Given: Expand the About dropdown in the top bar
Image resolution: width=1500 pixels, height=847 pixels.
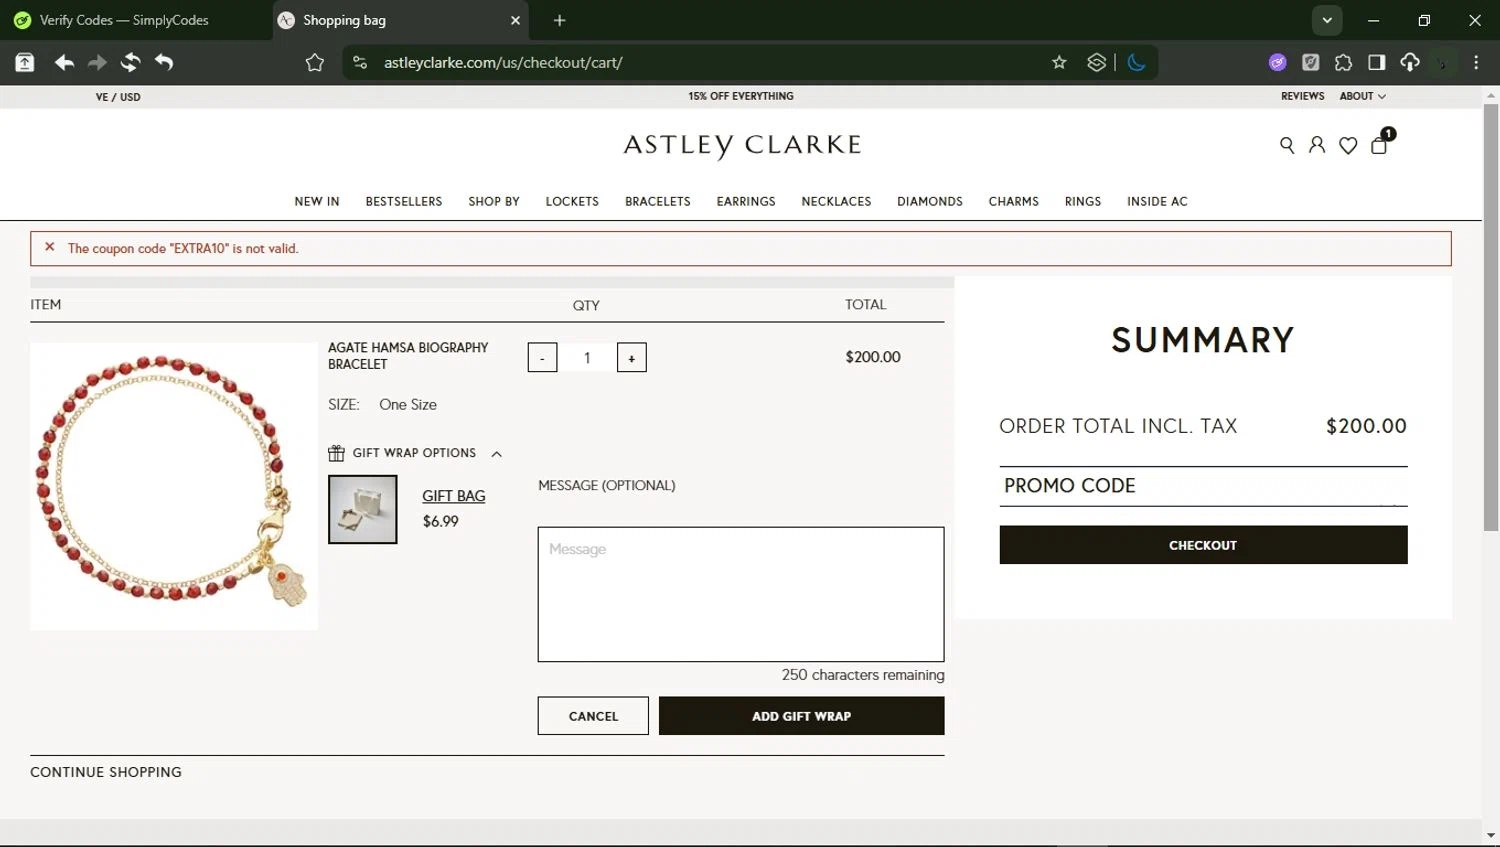Looking at the screenshot, I should pos(1362,96).
